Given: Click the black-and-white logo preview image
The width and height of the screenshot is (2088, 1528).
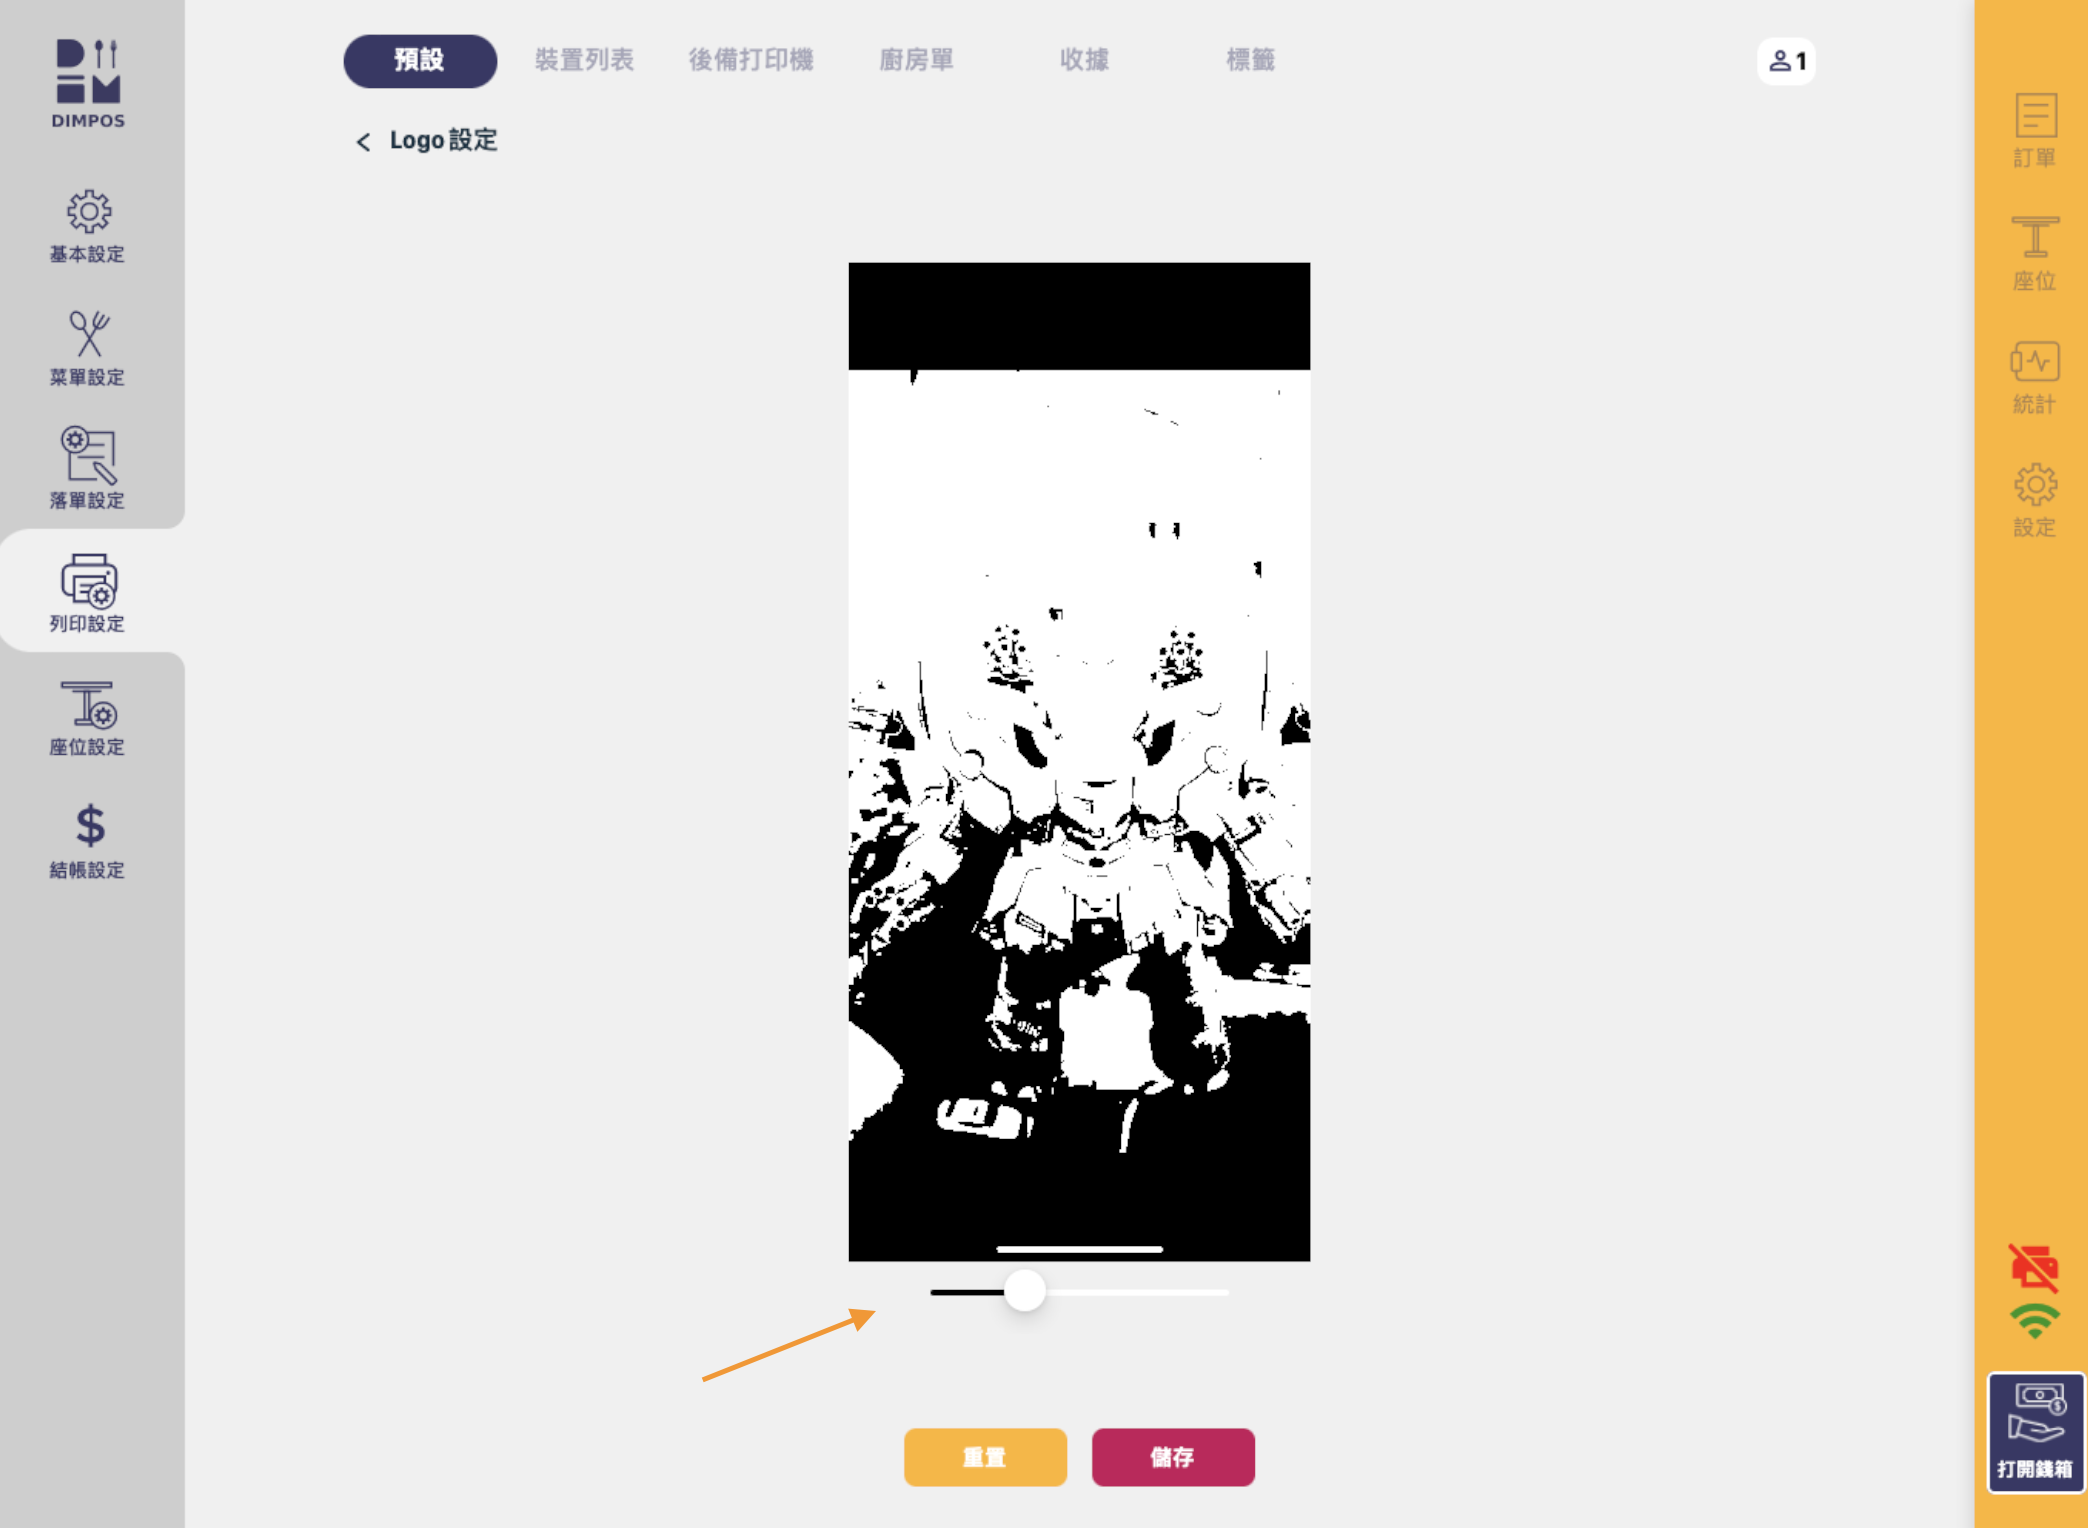Looking at the screenshot, I should (1079, 762).
